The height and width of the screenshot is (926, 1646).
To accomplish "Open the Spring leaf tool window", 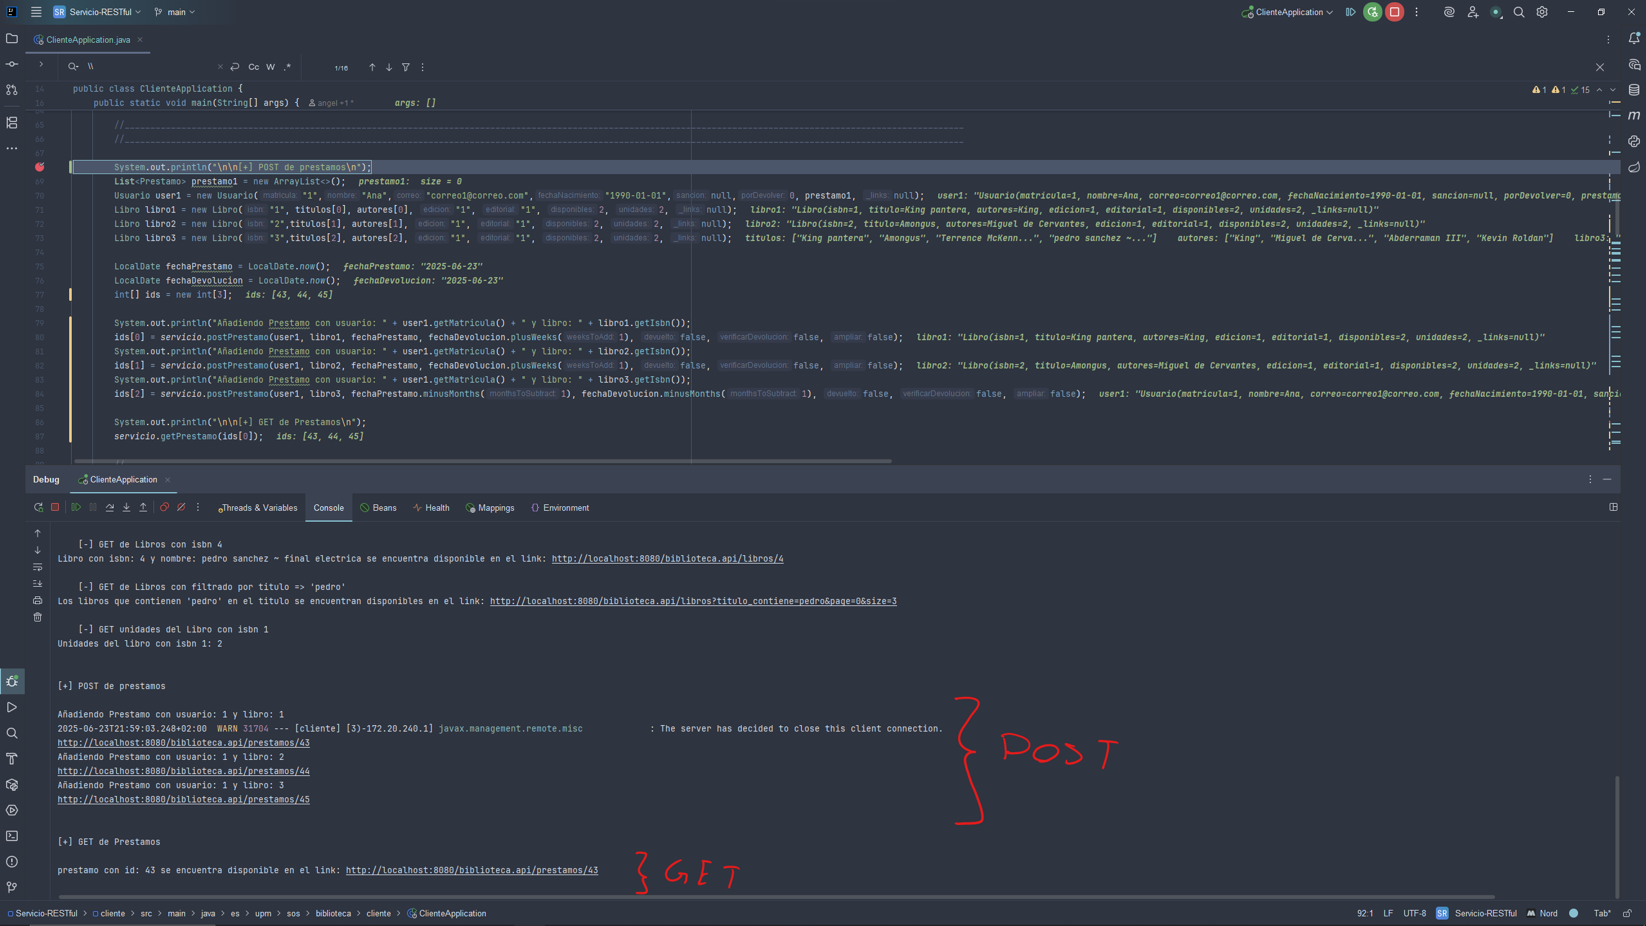I will coord(1634,167).
